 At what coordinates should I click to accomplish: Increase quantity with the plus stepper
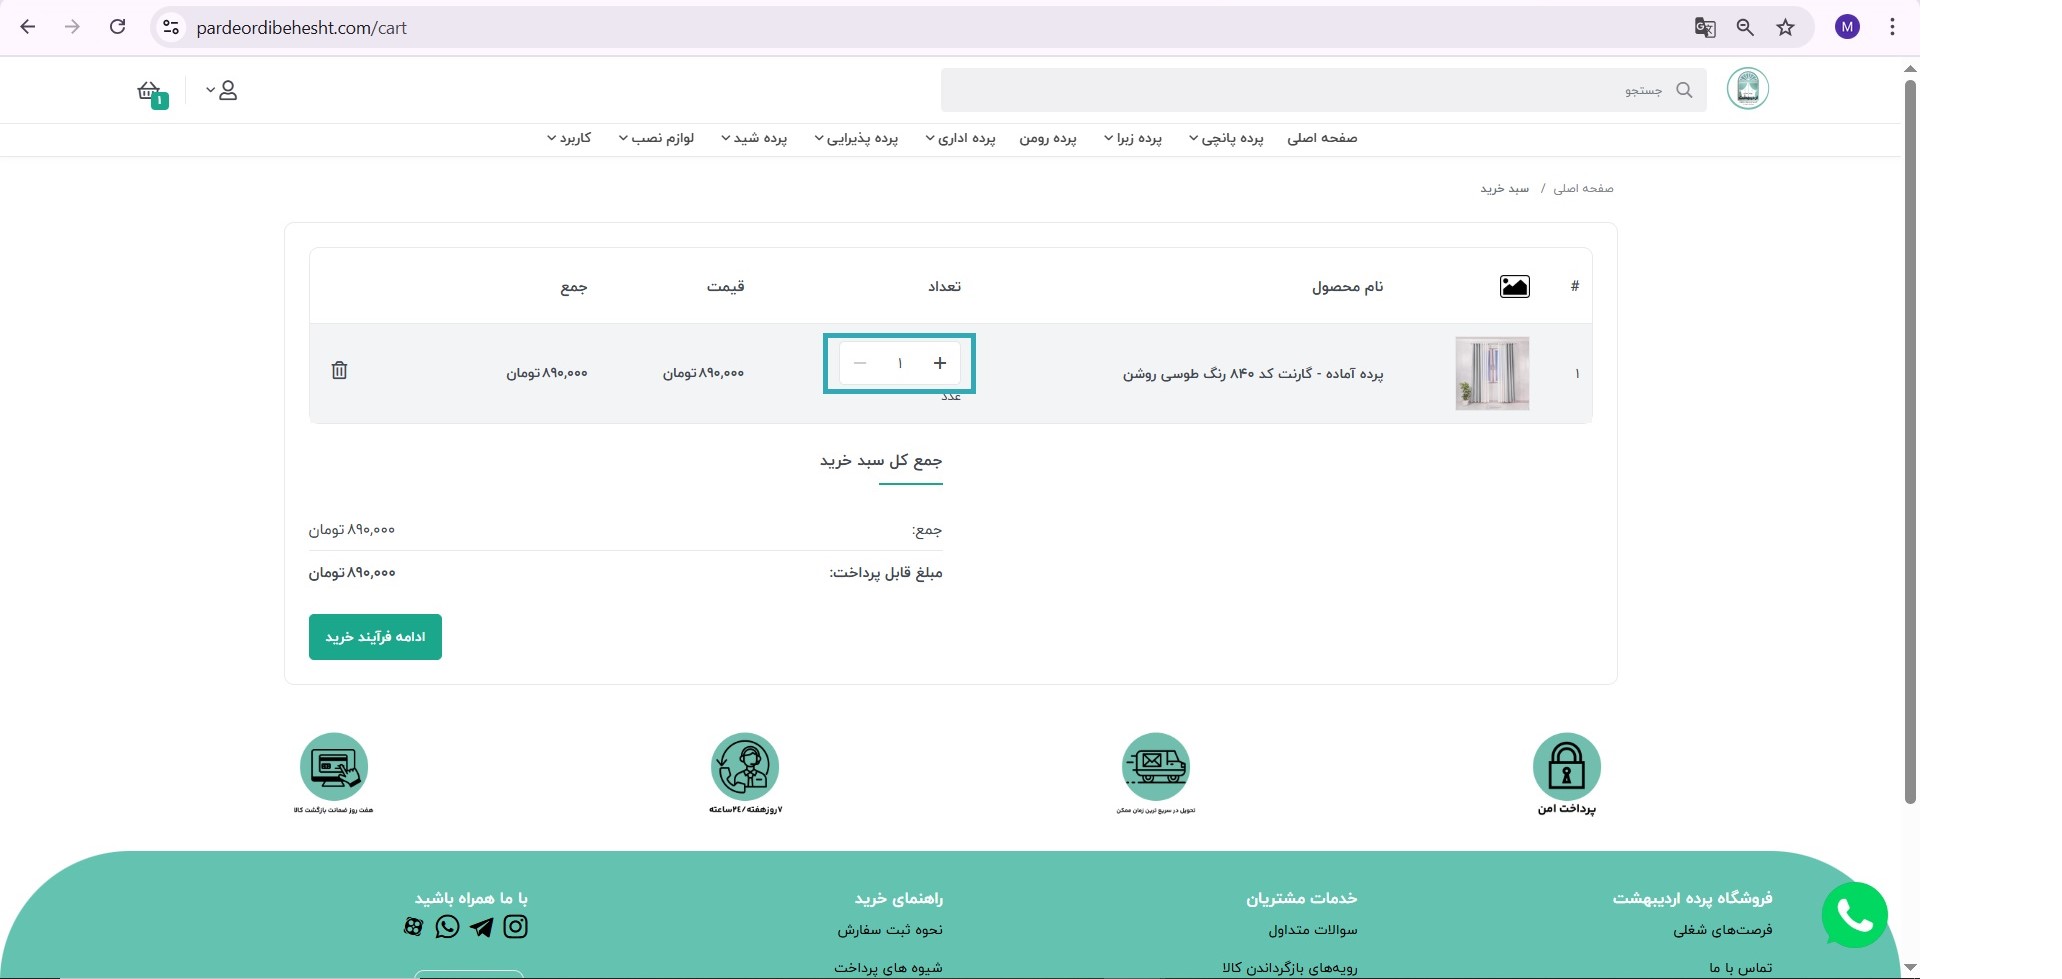point(938,363)
